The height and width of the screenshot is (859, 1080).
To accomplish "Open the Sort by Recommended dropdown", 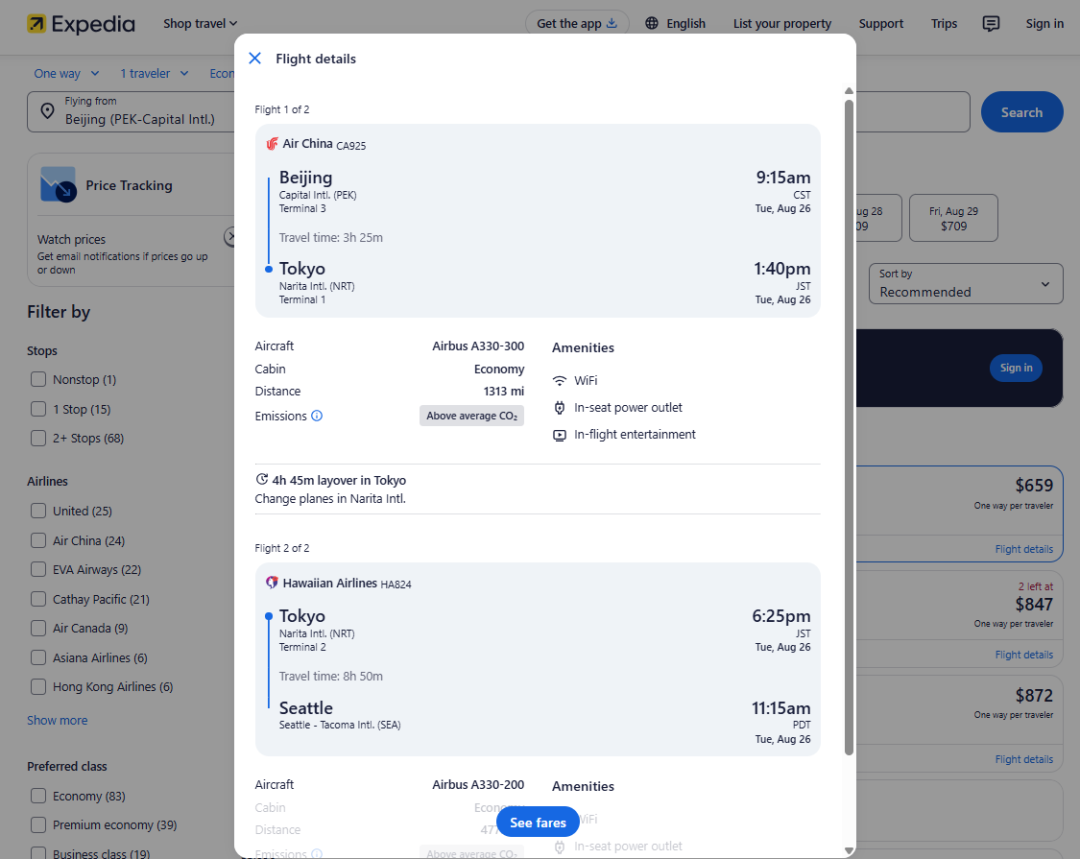I will pos(966,283).
